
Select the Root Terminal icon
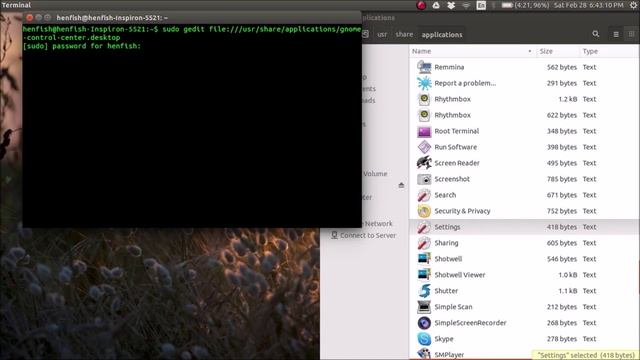tap(424, 131)
